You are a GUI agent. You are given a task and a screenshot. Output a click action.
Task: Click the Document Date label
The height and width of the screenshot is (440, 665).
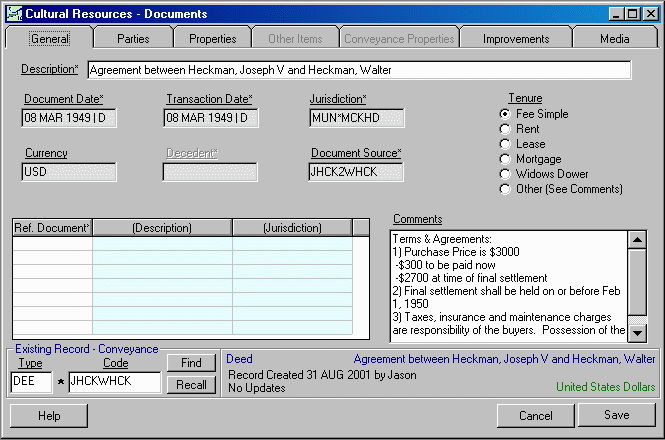click(64, 99)
